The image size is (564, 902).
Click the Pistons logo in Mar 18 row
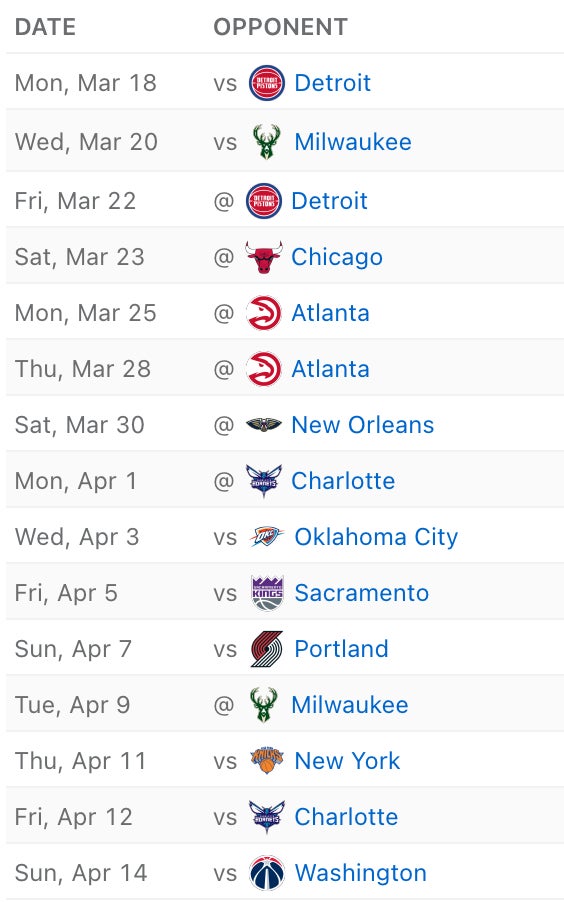(266, 83)
